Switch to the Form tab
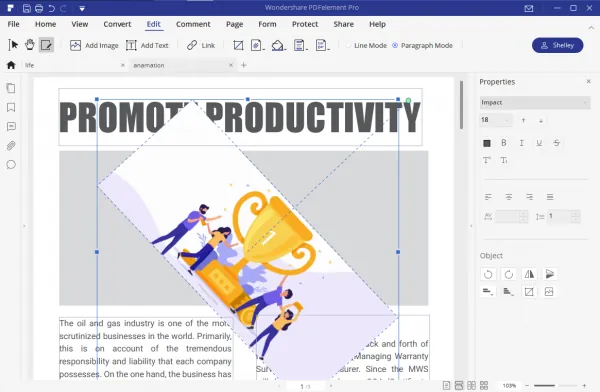The height and width of the screenshot is (392, 600). pyautogui.click(x=267, y=24)
